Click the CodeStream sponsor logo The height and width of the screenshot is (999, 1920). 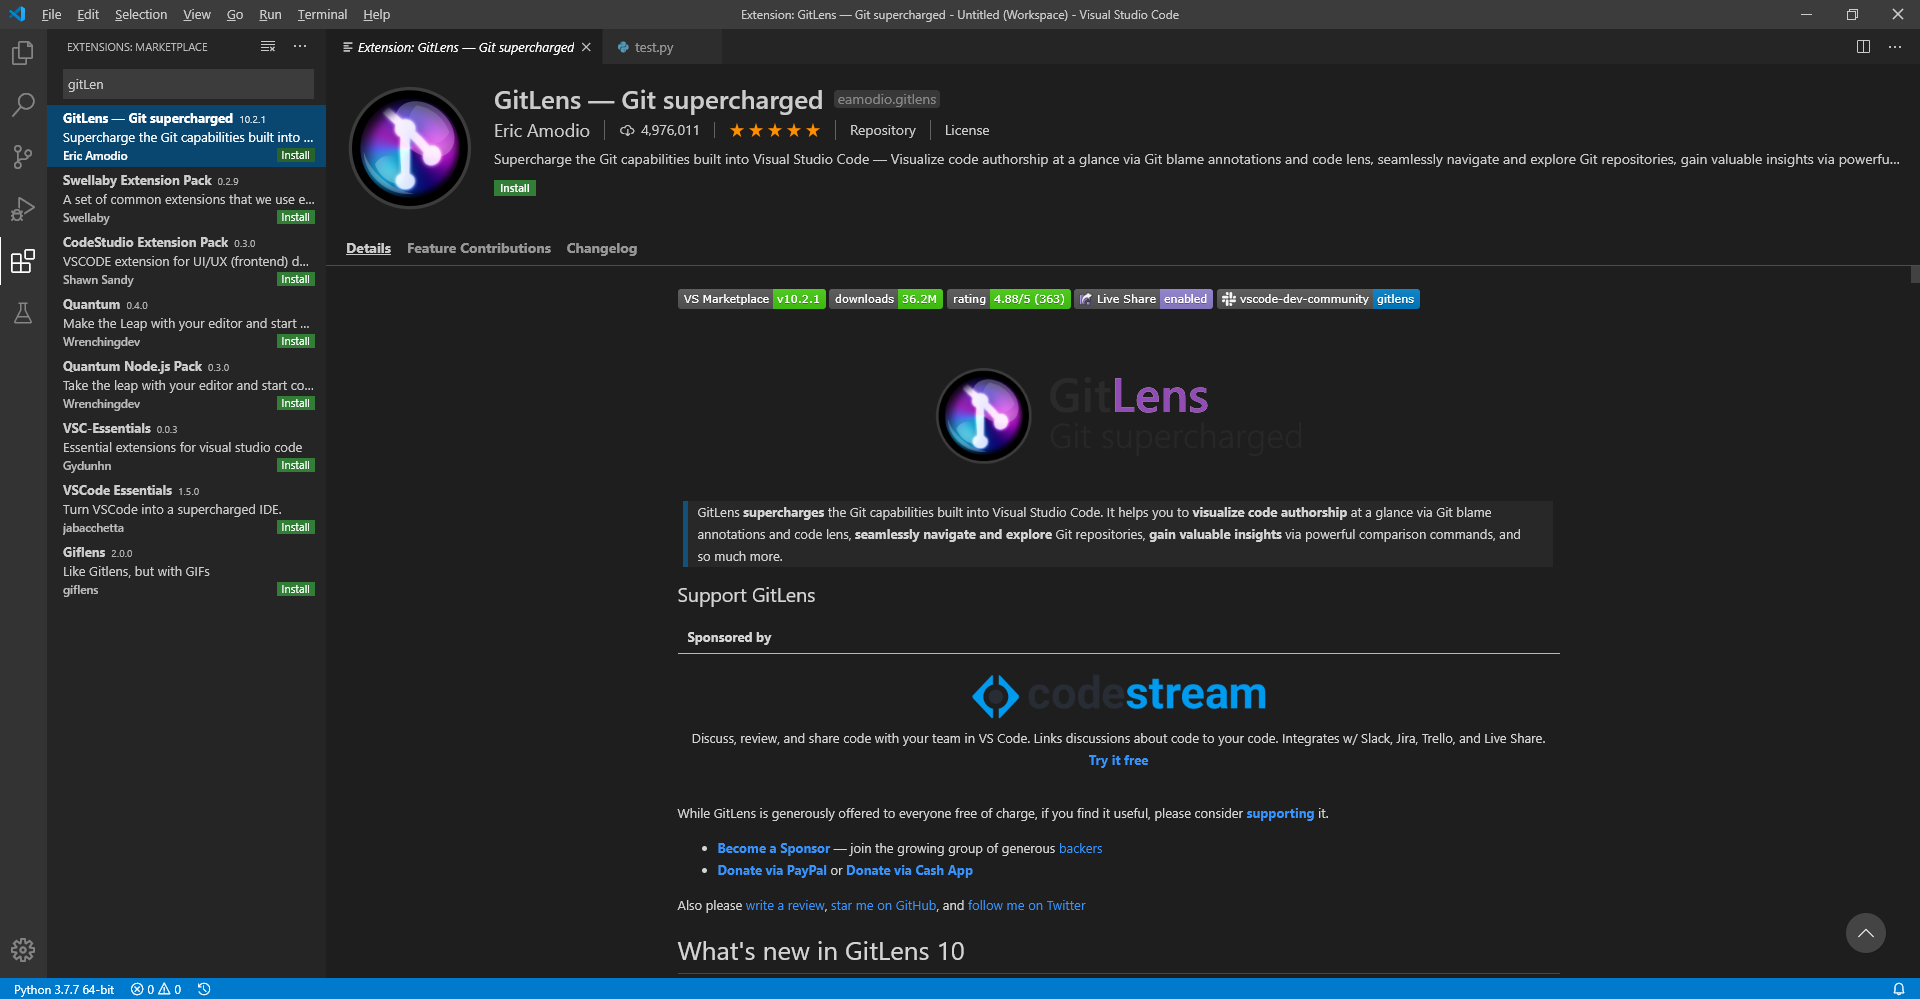pyautogui.click(x=1118, y=694)
